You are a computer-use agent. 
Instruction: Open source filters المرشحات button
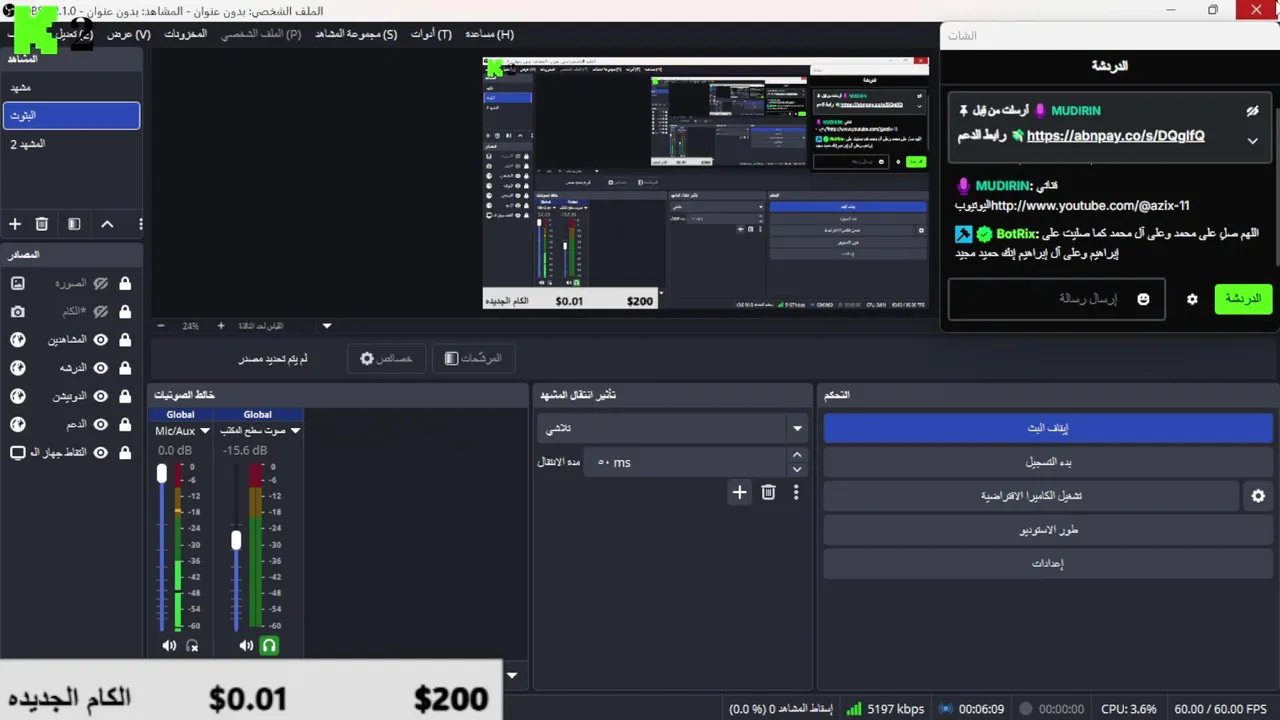(x=473, y=358)
